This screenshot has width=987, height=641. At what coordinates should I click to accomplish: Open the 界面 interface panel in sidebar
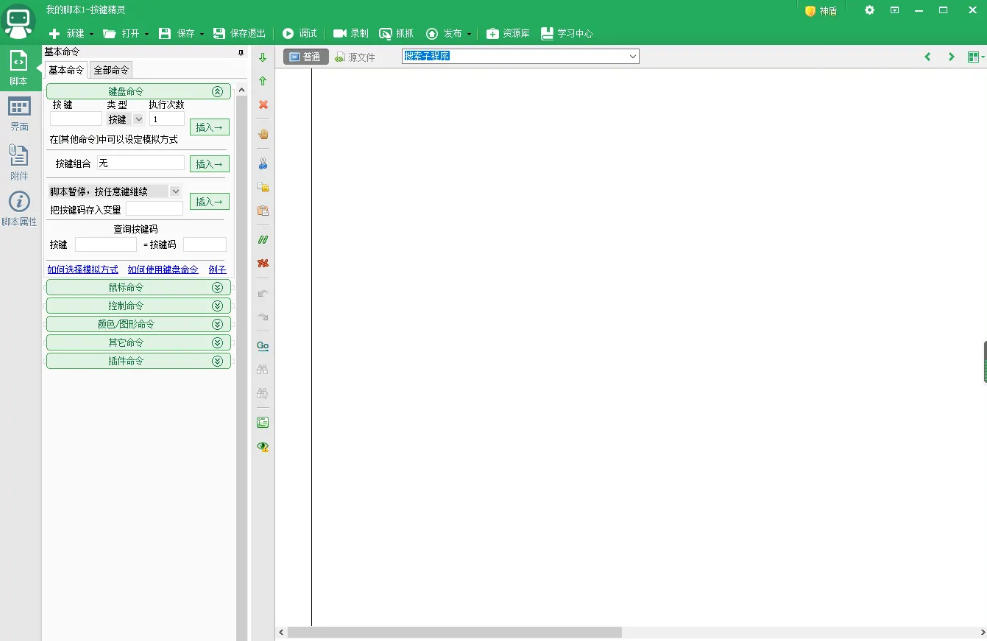tap(19, 113)
